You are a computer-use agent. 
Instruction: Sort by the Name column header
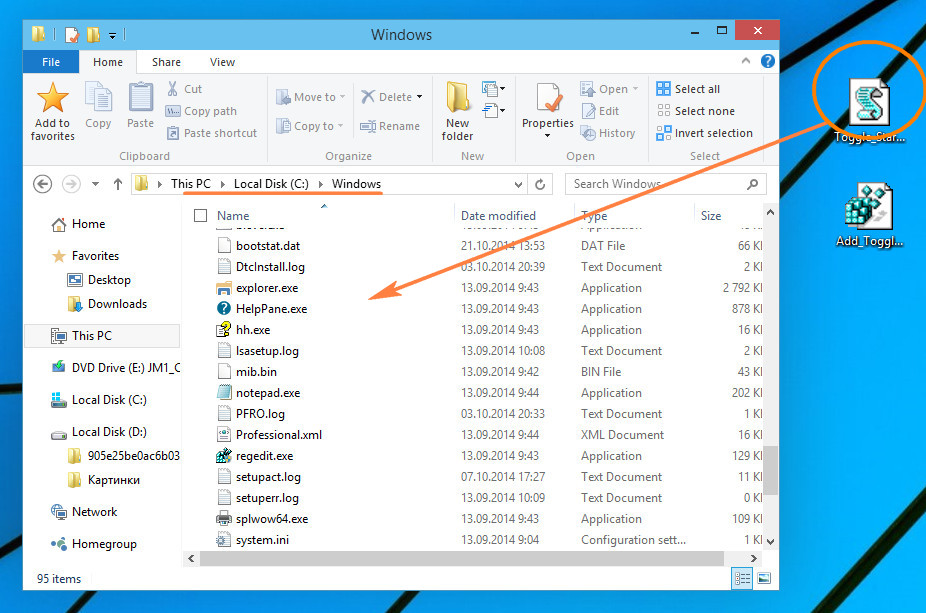[233, 216]
